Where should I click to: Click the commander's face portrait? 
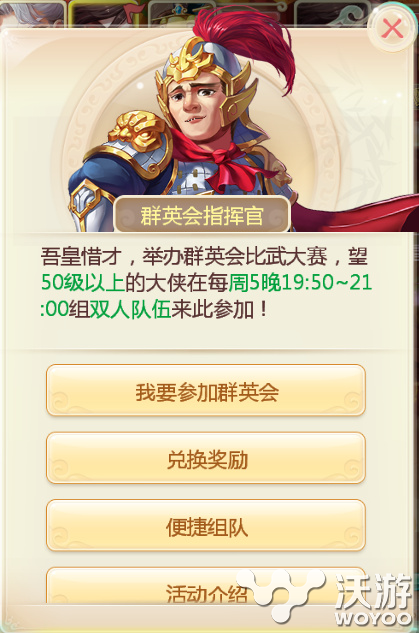[x=196, y=104]
